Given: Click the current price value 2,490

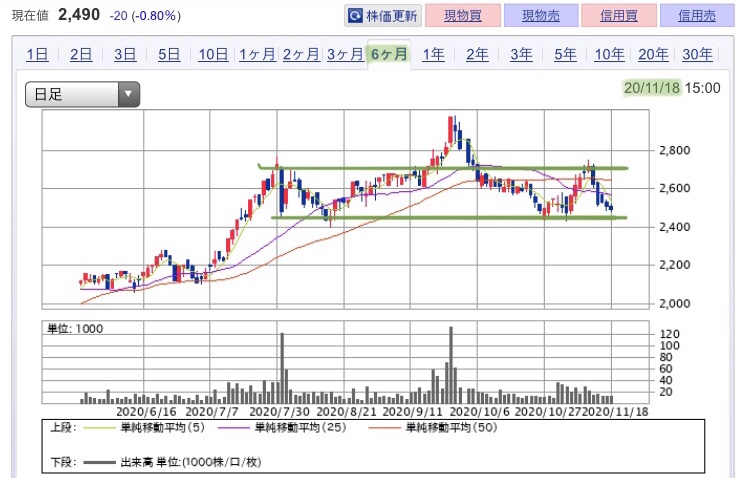Looking at the screenshot, I should [x=79, y=15].
